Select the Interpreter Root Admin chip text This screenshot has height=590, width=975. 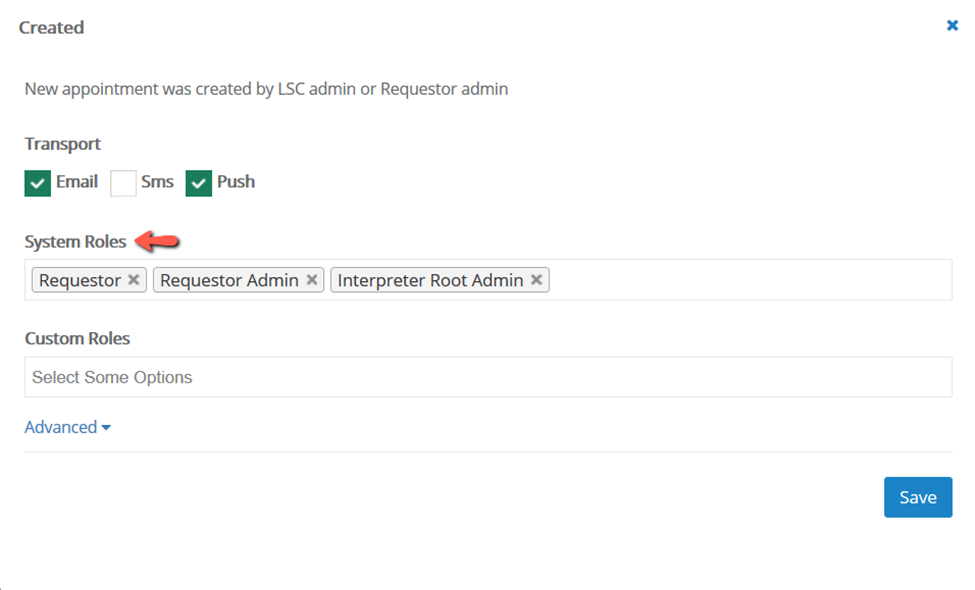coord(430,281)
